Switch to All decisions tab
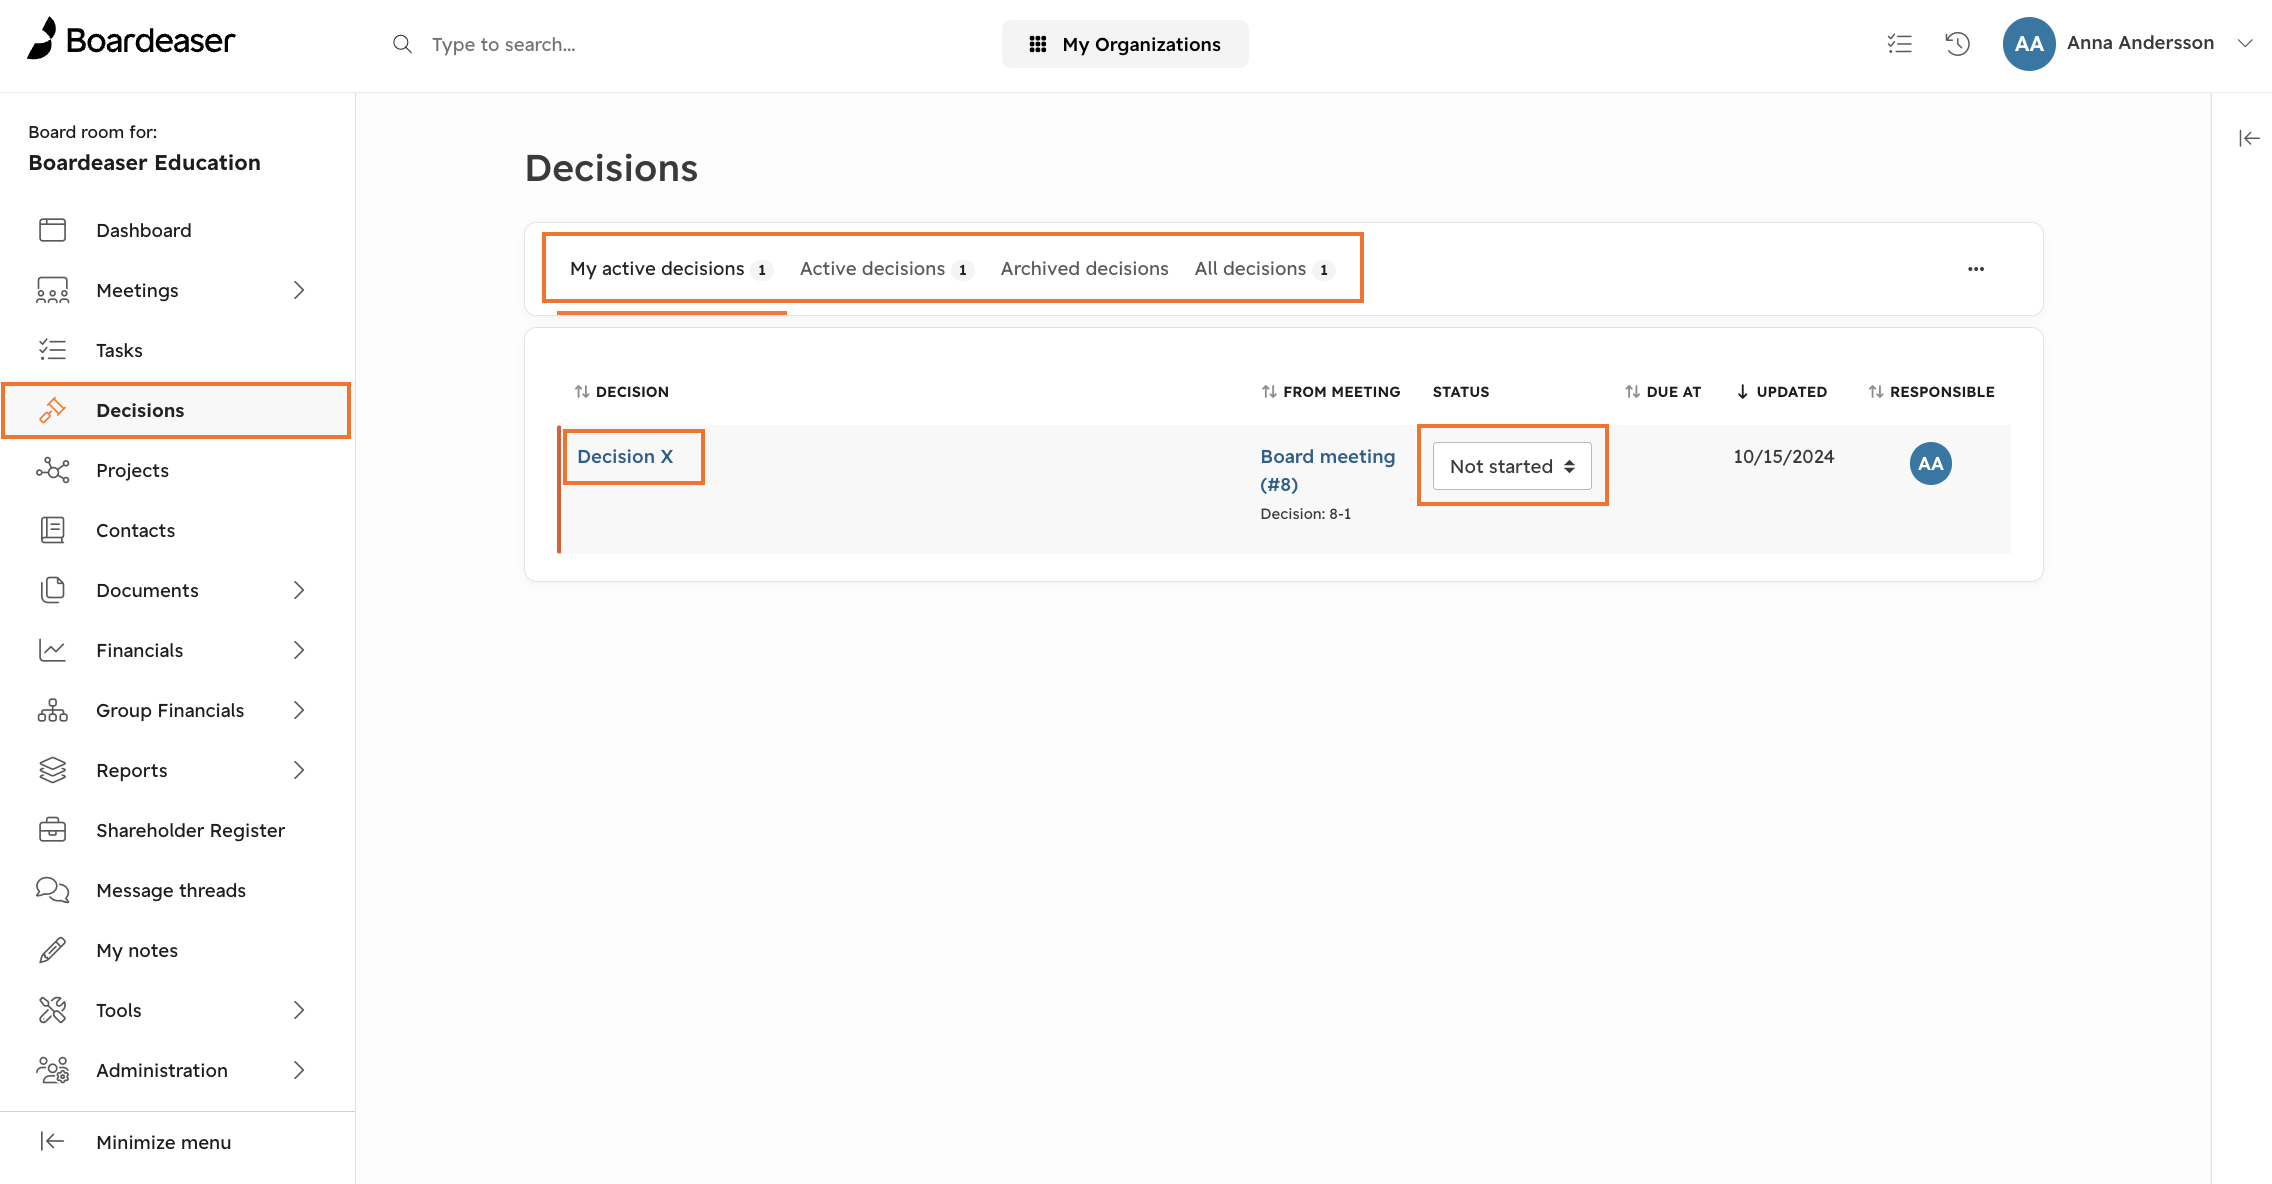2272x1184 pixels. [x=1264, y=269]
